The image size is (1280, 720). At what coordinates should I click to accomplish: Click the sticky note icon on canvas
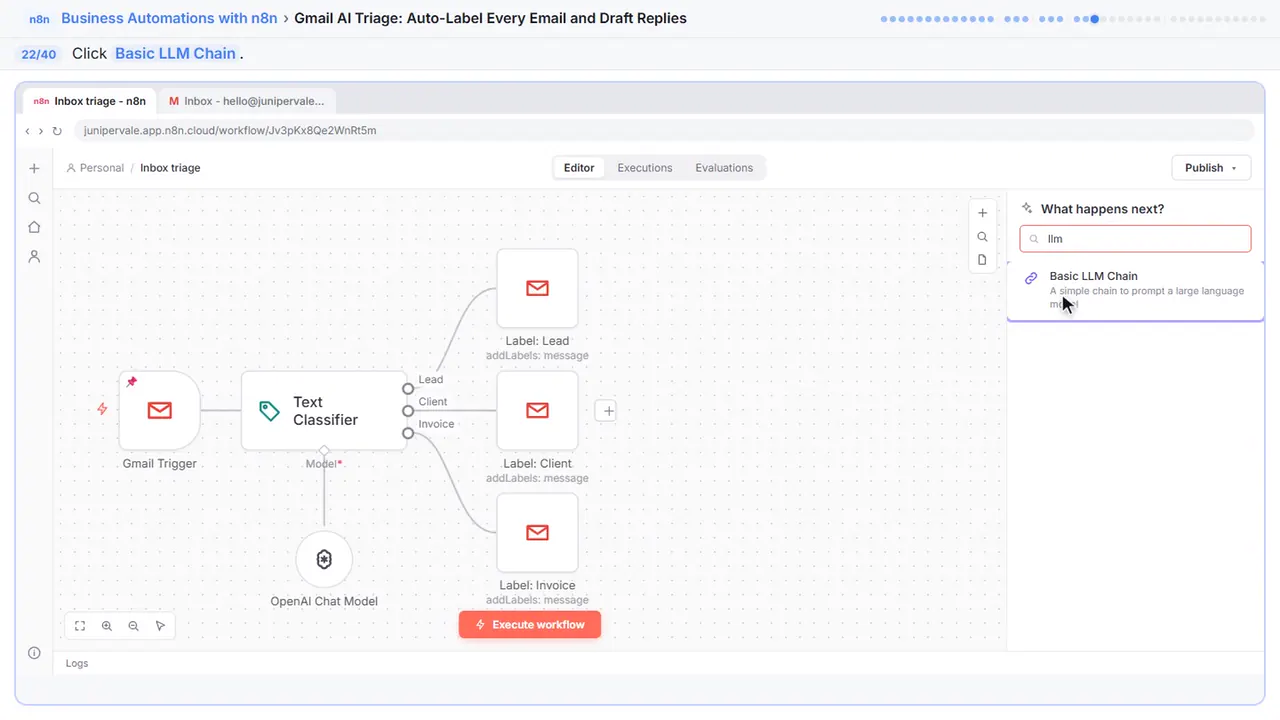[982, 260]
